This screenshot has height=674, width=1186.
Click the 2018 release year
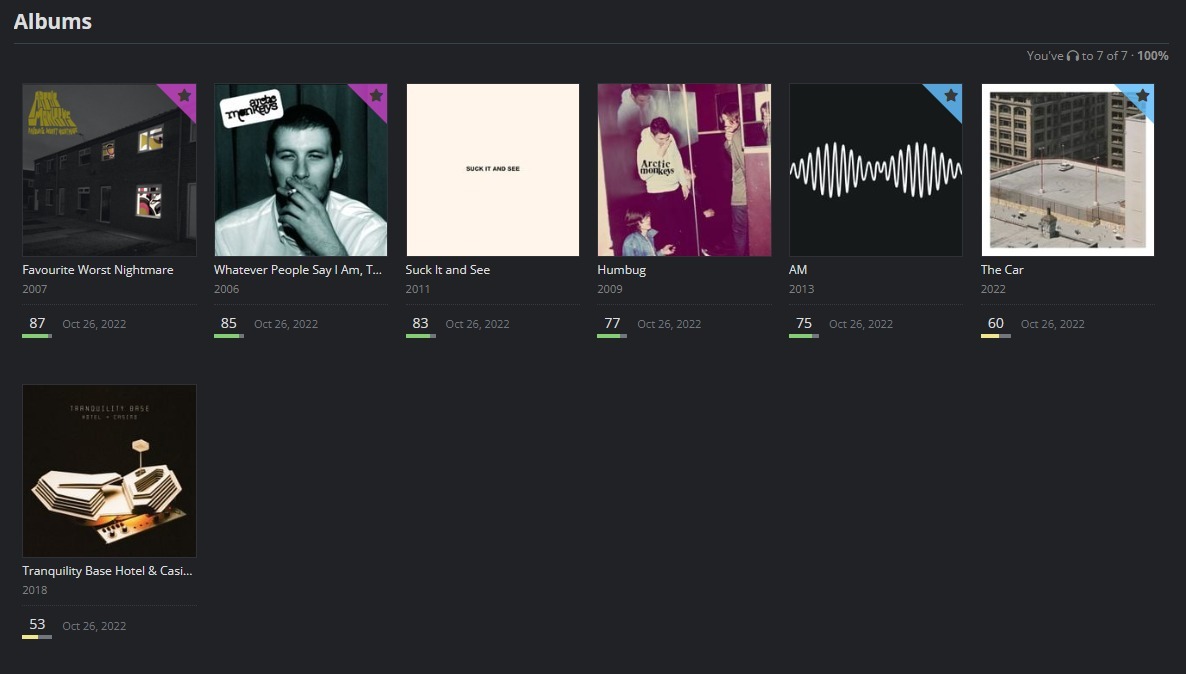point(35,590)
